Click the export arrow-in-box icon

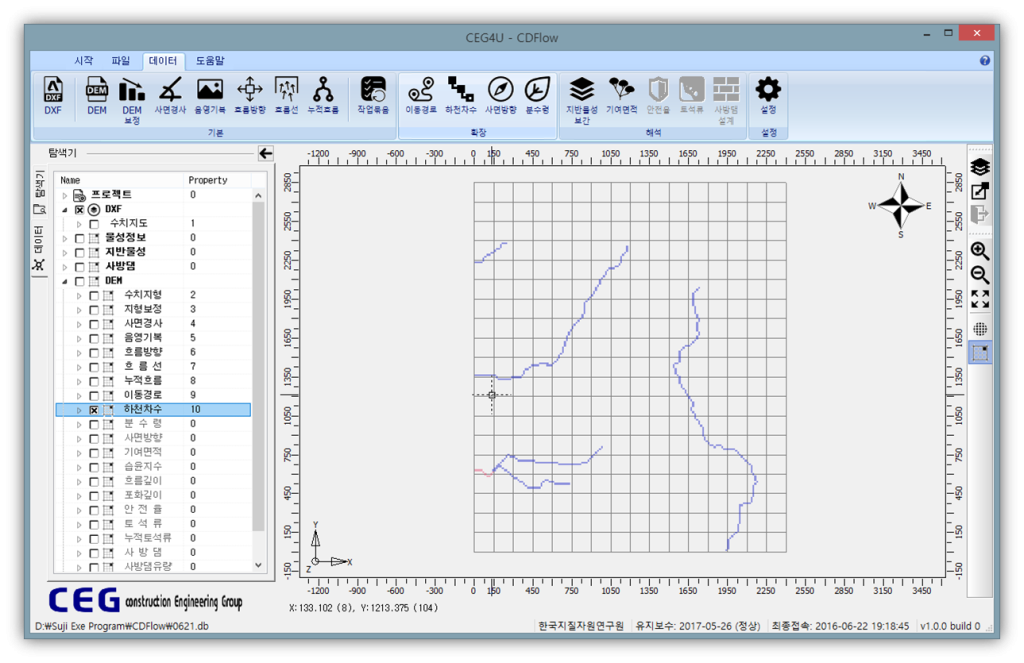[980, 191]
